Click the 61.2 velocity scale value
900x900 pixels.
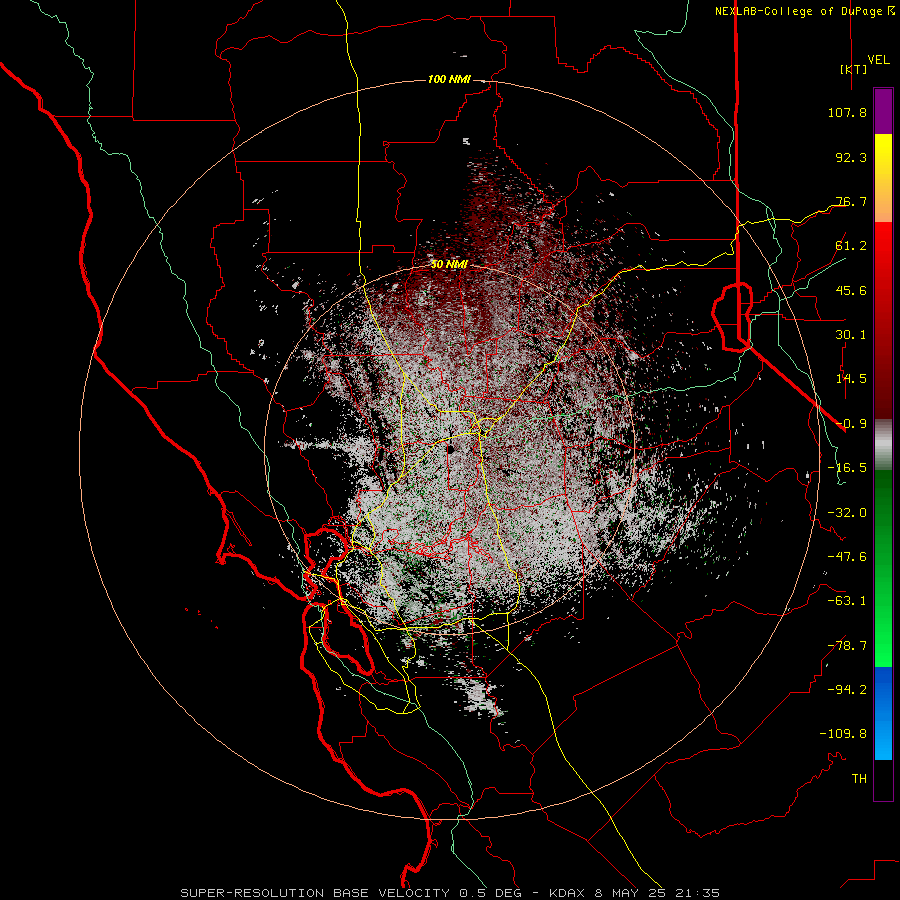[851, 246]
